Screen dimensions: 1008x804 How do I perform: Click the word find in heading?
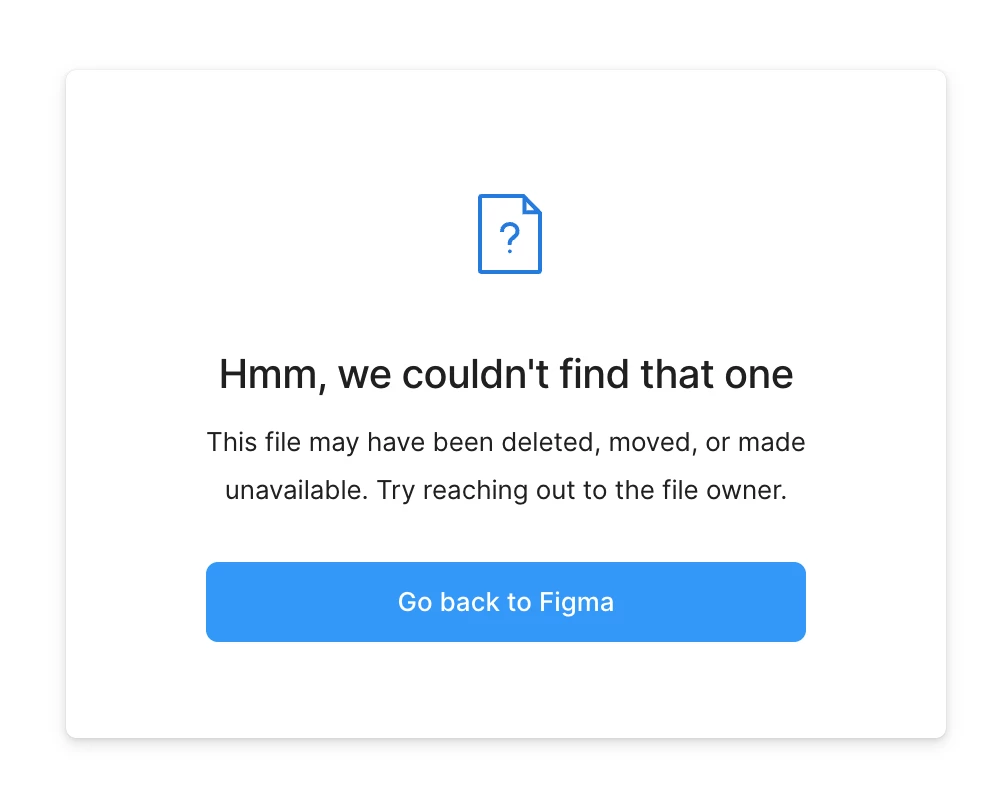coord(594,373)
